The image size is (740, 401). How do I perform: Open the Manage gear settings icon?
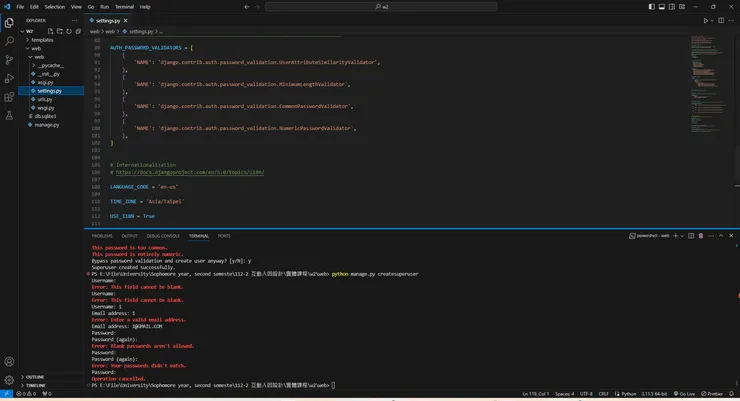coord(10,380)
